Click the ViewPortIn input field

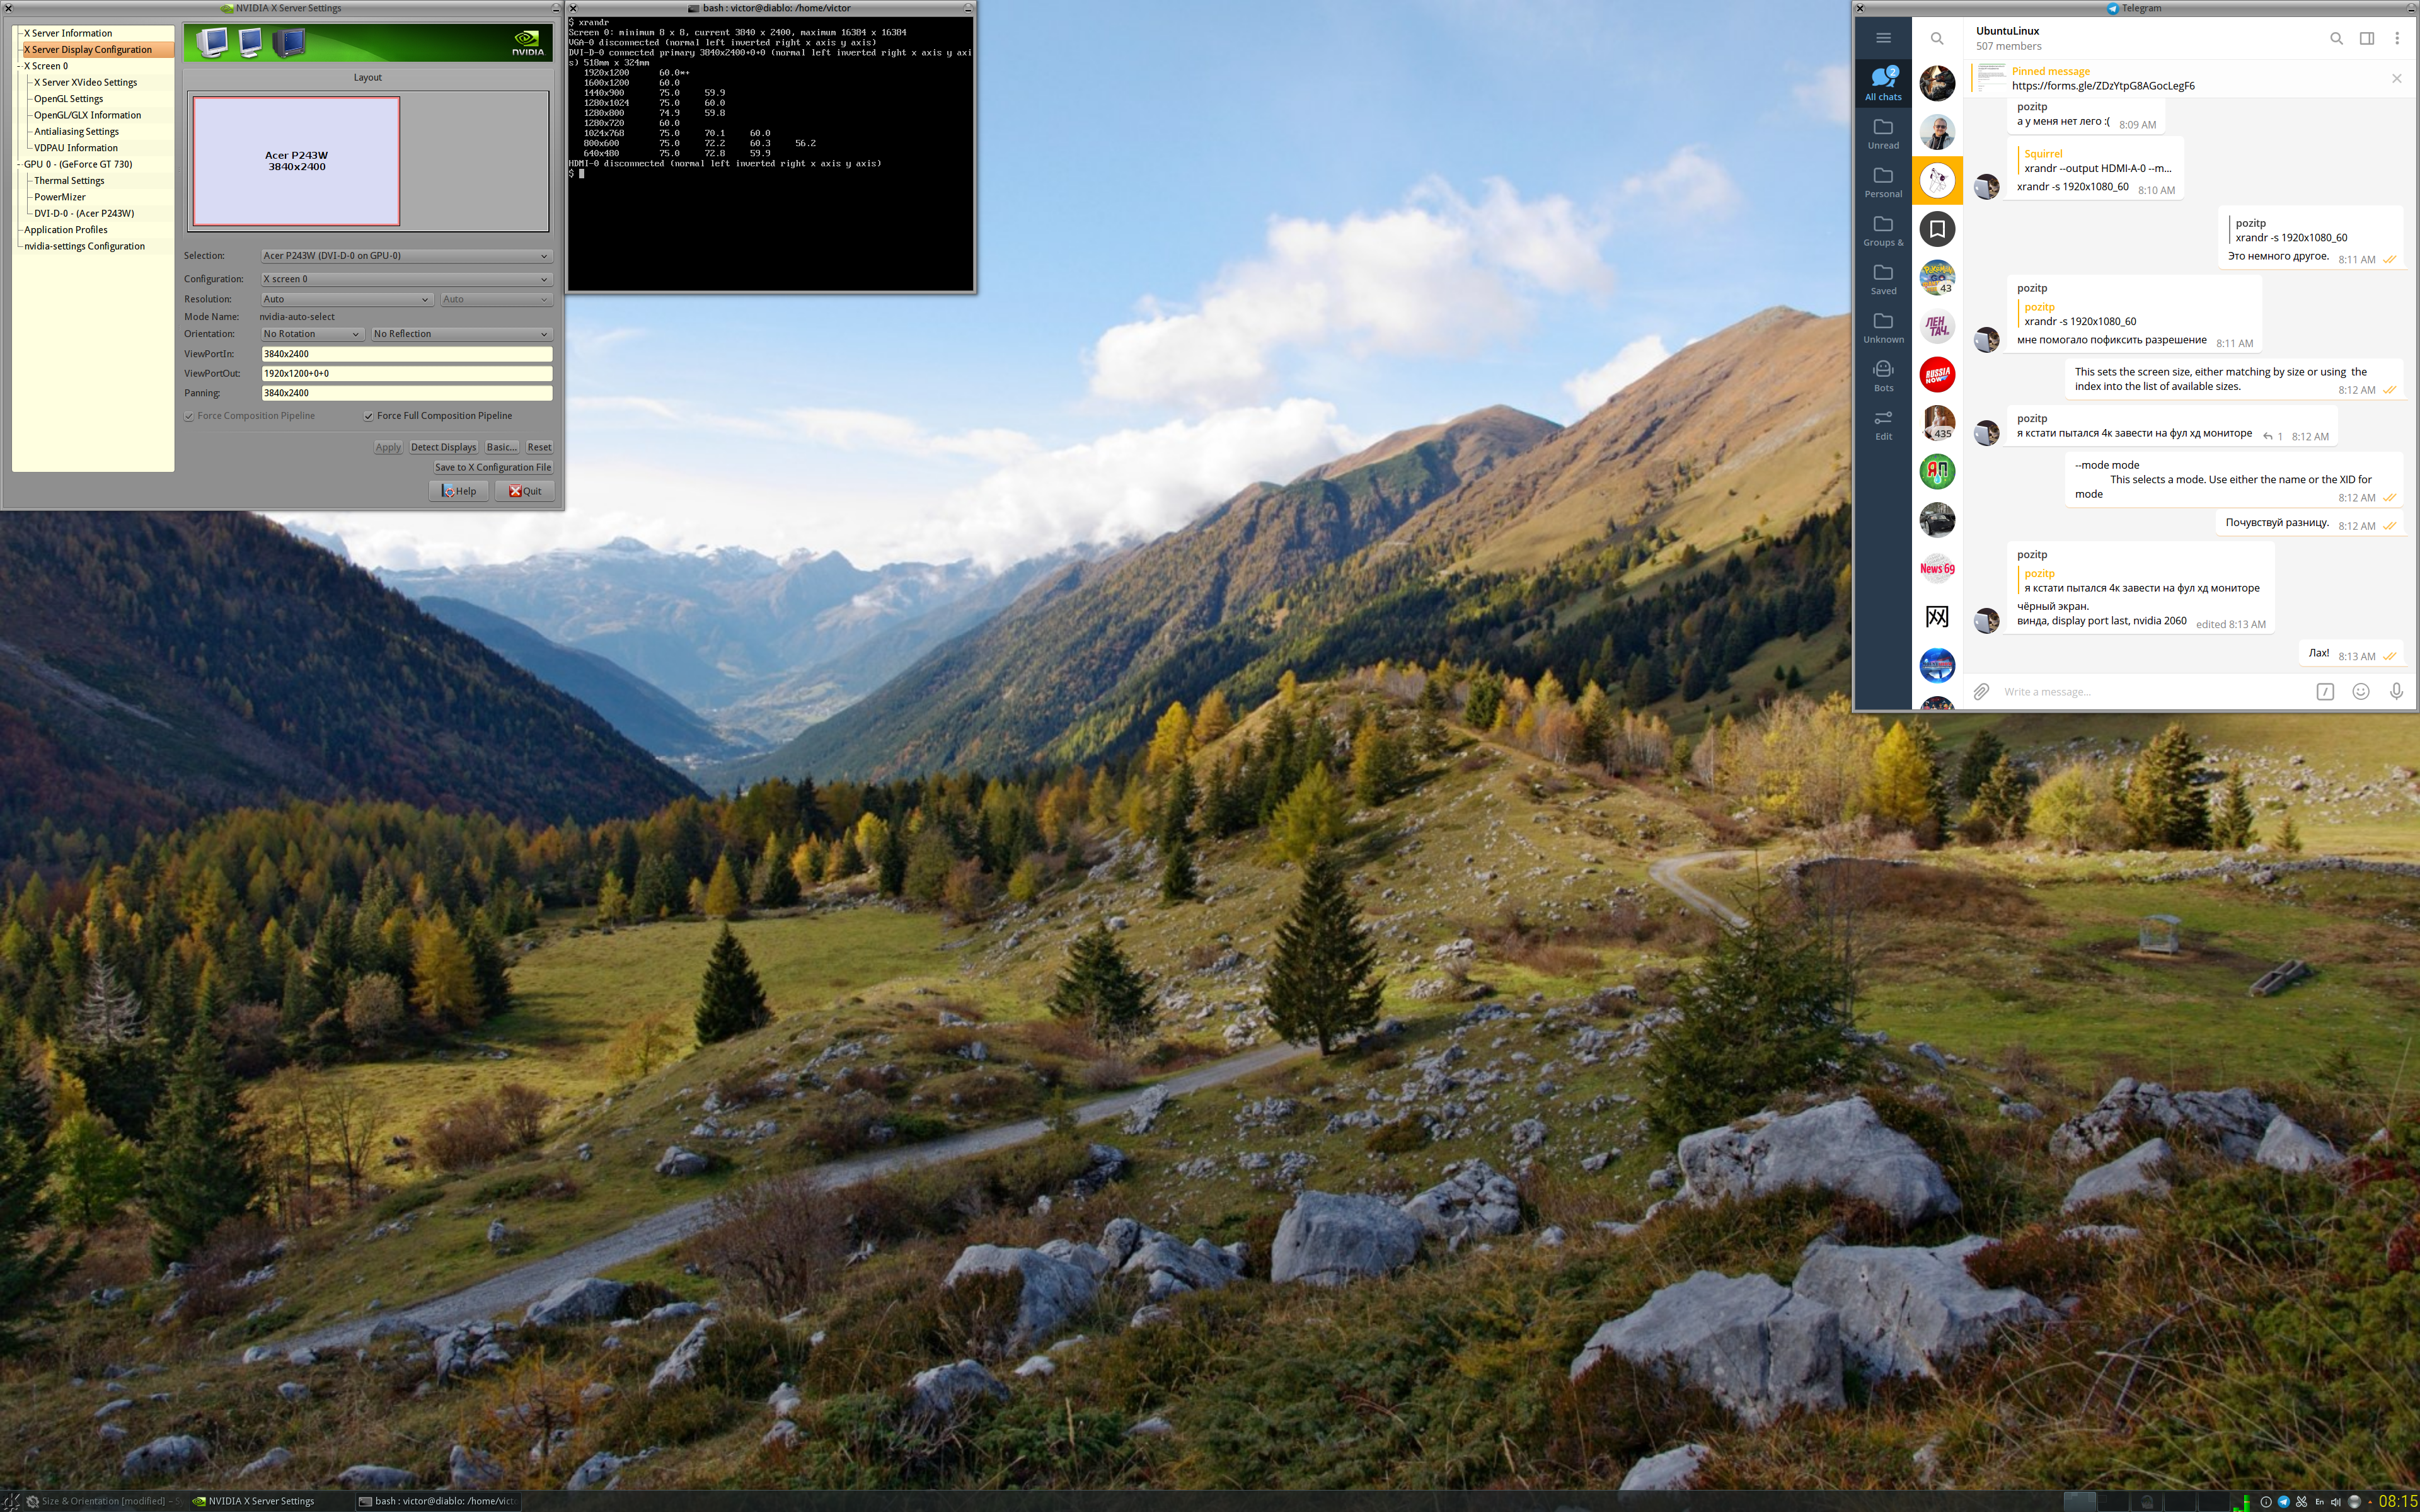[406, 354]
